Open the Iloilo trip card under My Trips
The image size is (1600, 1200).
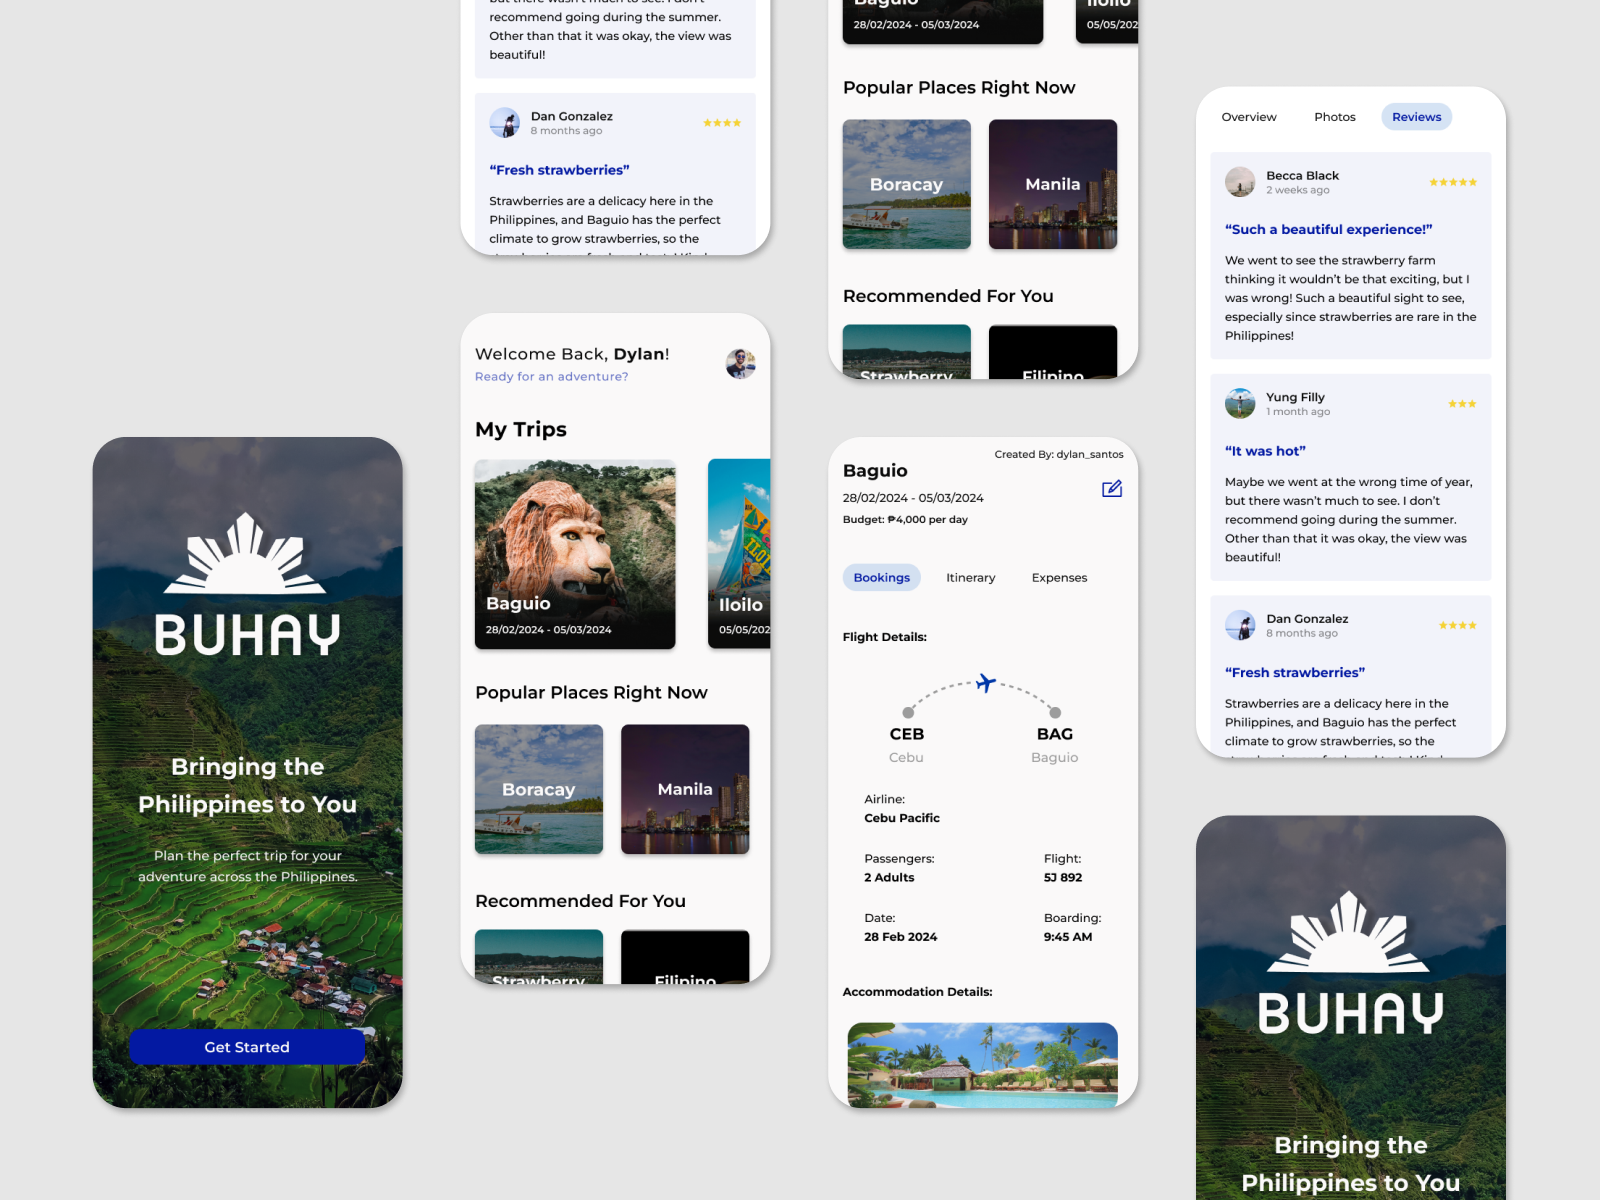[x=739, y=554]
